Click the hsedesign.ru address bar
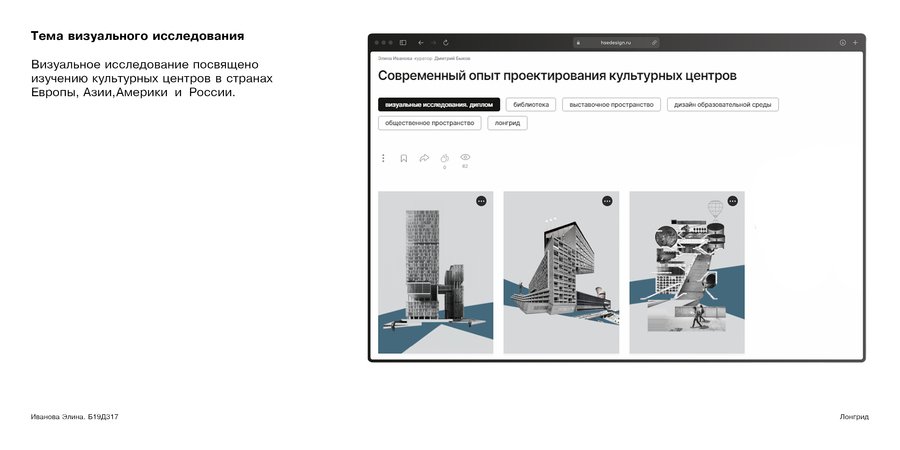The image size is (900, 450). (x=616, y=42)
